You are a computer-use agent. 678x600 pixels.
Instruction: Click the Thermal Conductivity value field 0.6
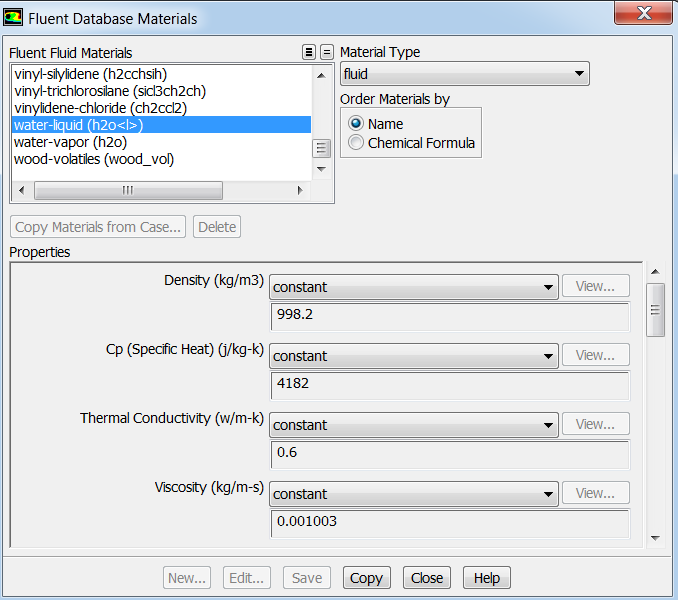pyautogui.click(x=450, y=455)
